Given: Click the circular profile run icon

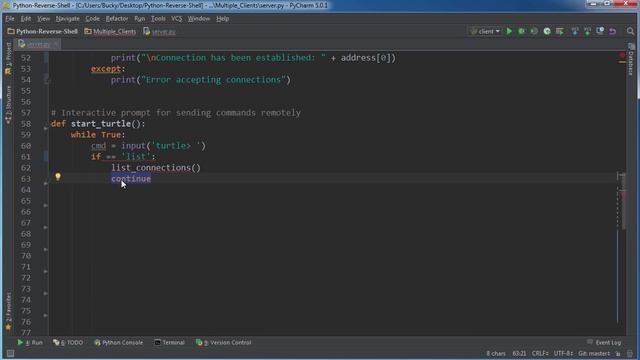Looking at the screenshot, I should pos(547,31).
